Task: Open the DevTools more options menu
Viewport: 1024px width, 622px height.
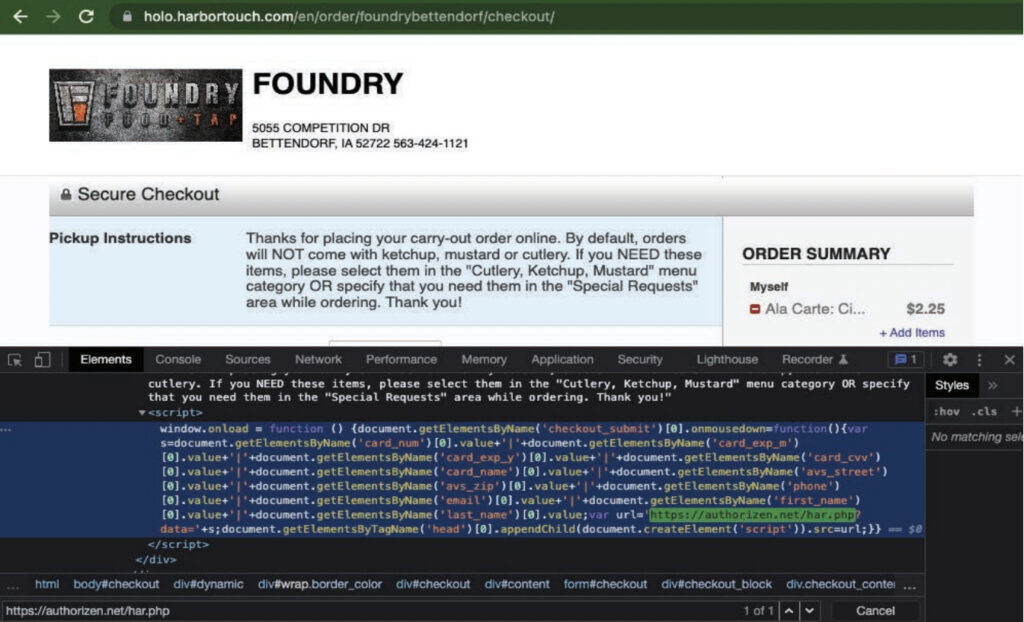Action: pos(979,359)
